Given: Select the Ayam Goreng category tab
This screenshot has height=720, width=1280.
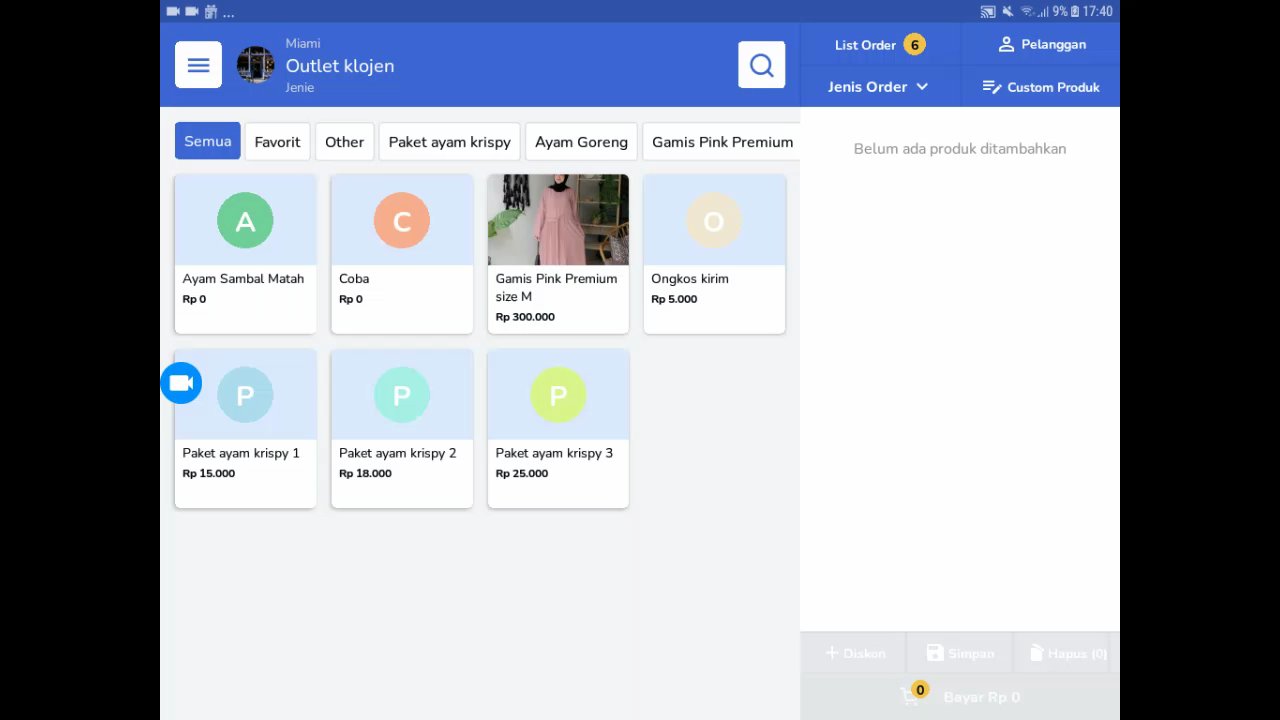Looking at the screenshot, I should click(x=581, y=142).
